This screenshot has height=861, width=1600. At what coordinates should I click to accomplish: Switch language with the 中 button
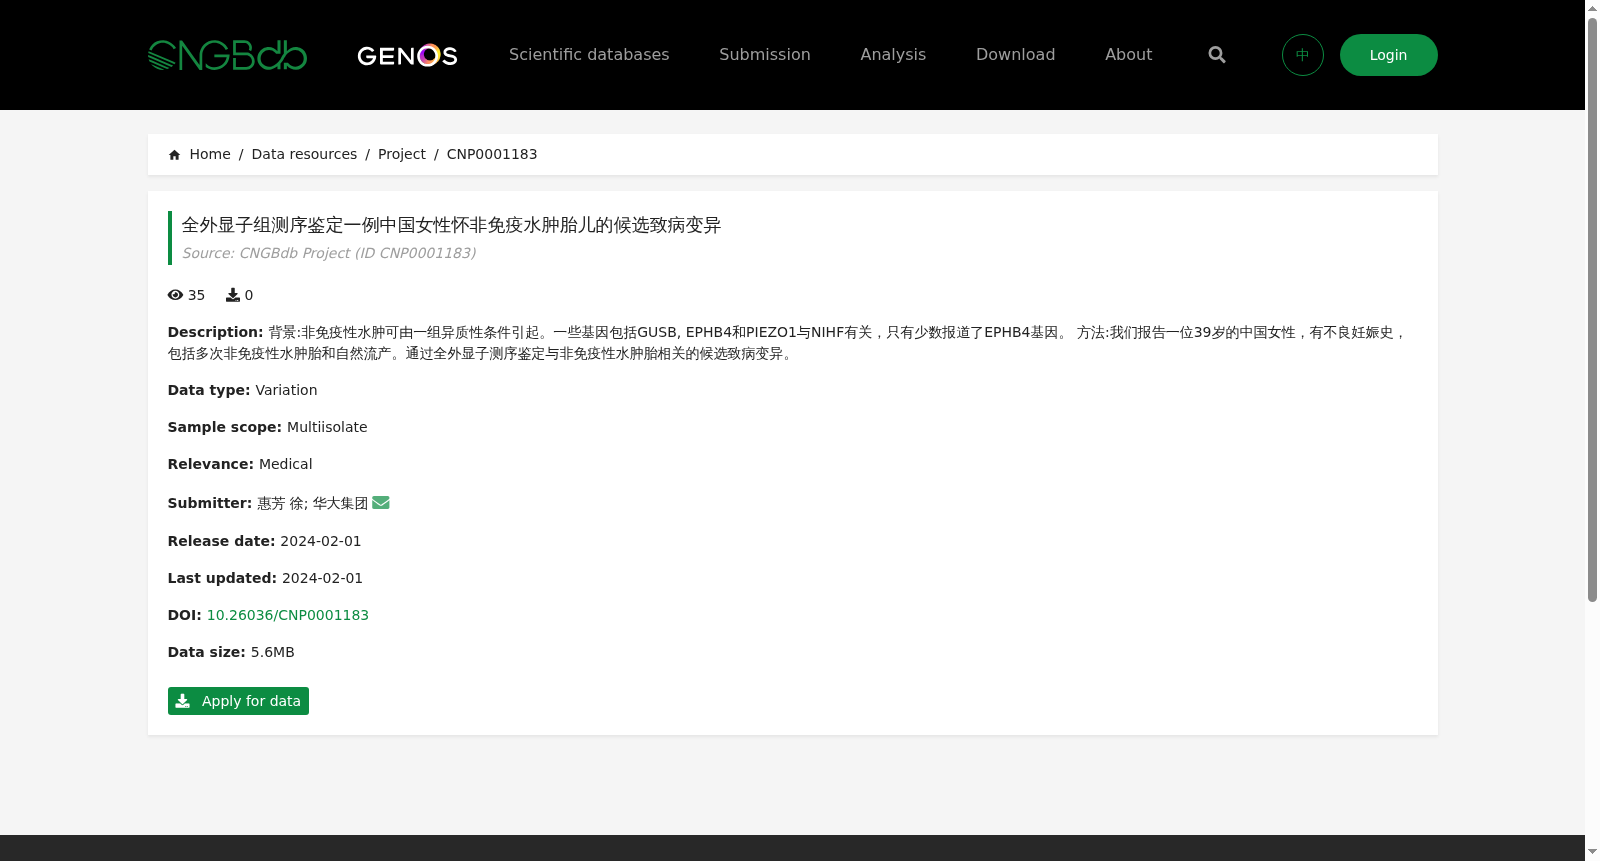point(1303,55)
